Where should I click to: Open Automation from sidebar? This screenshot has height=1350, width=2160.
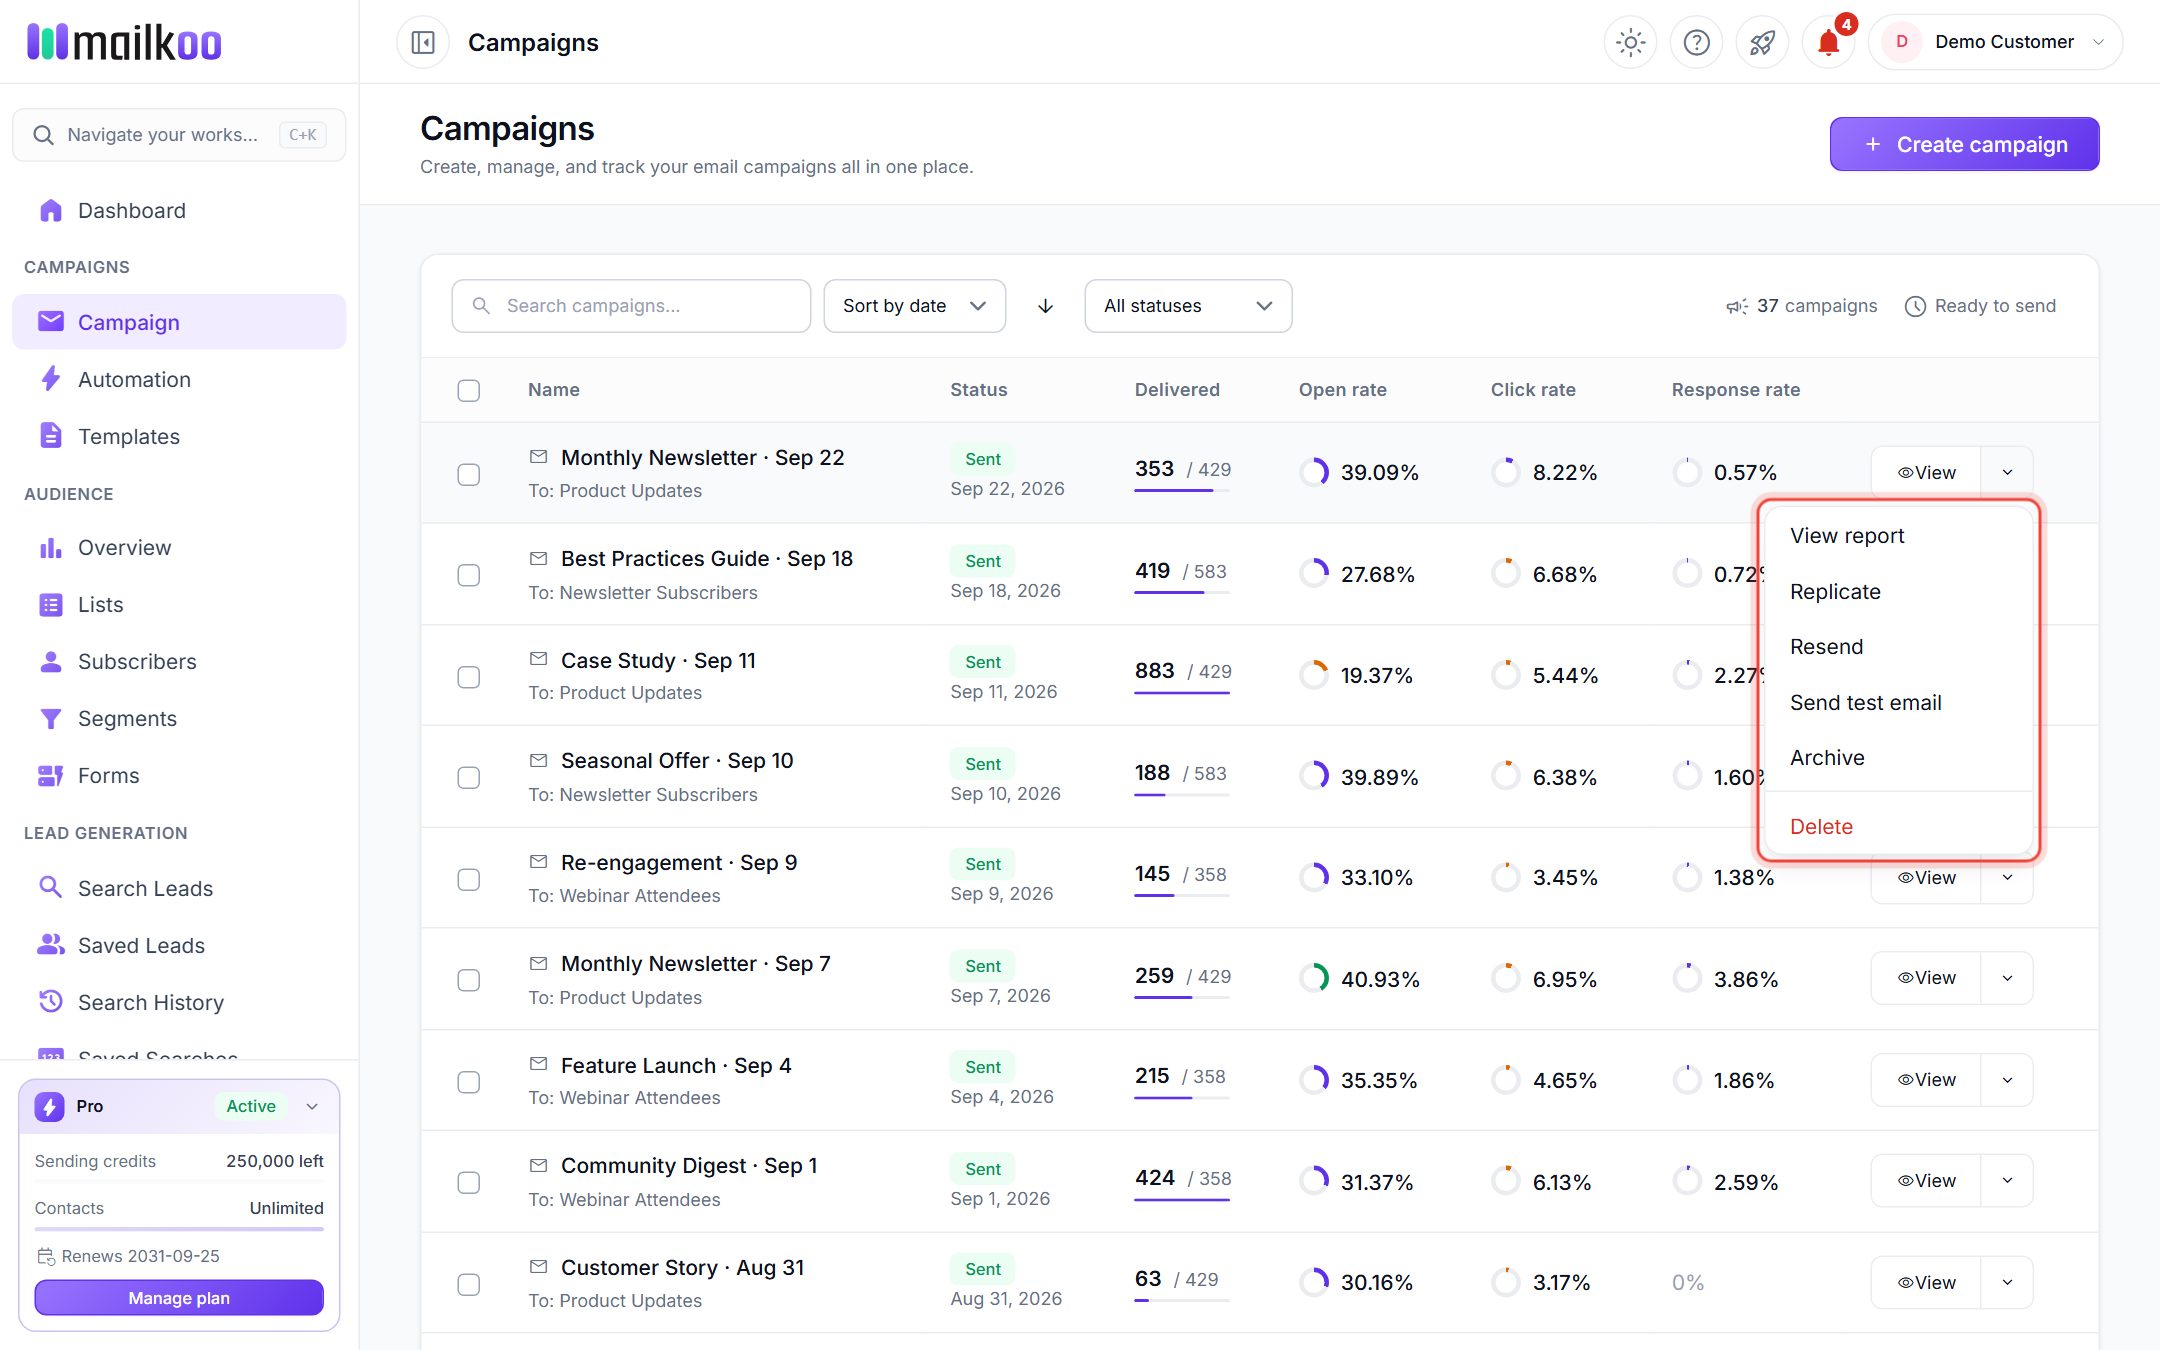(x=179, y=379)
